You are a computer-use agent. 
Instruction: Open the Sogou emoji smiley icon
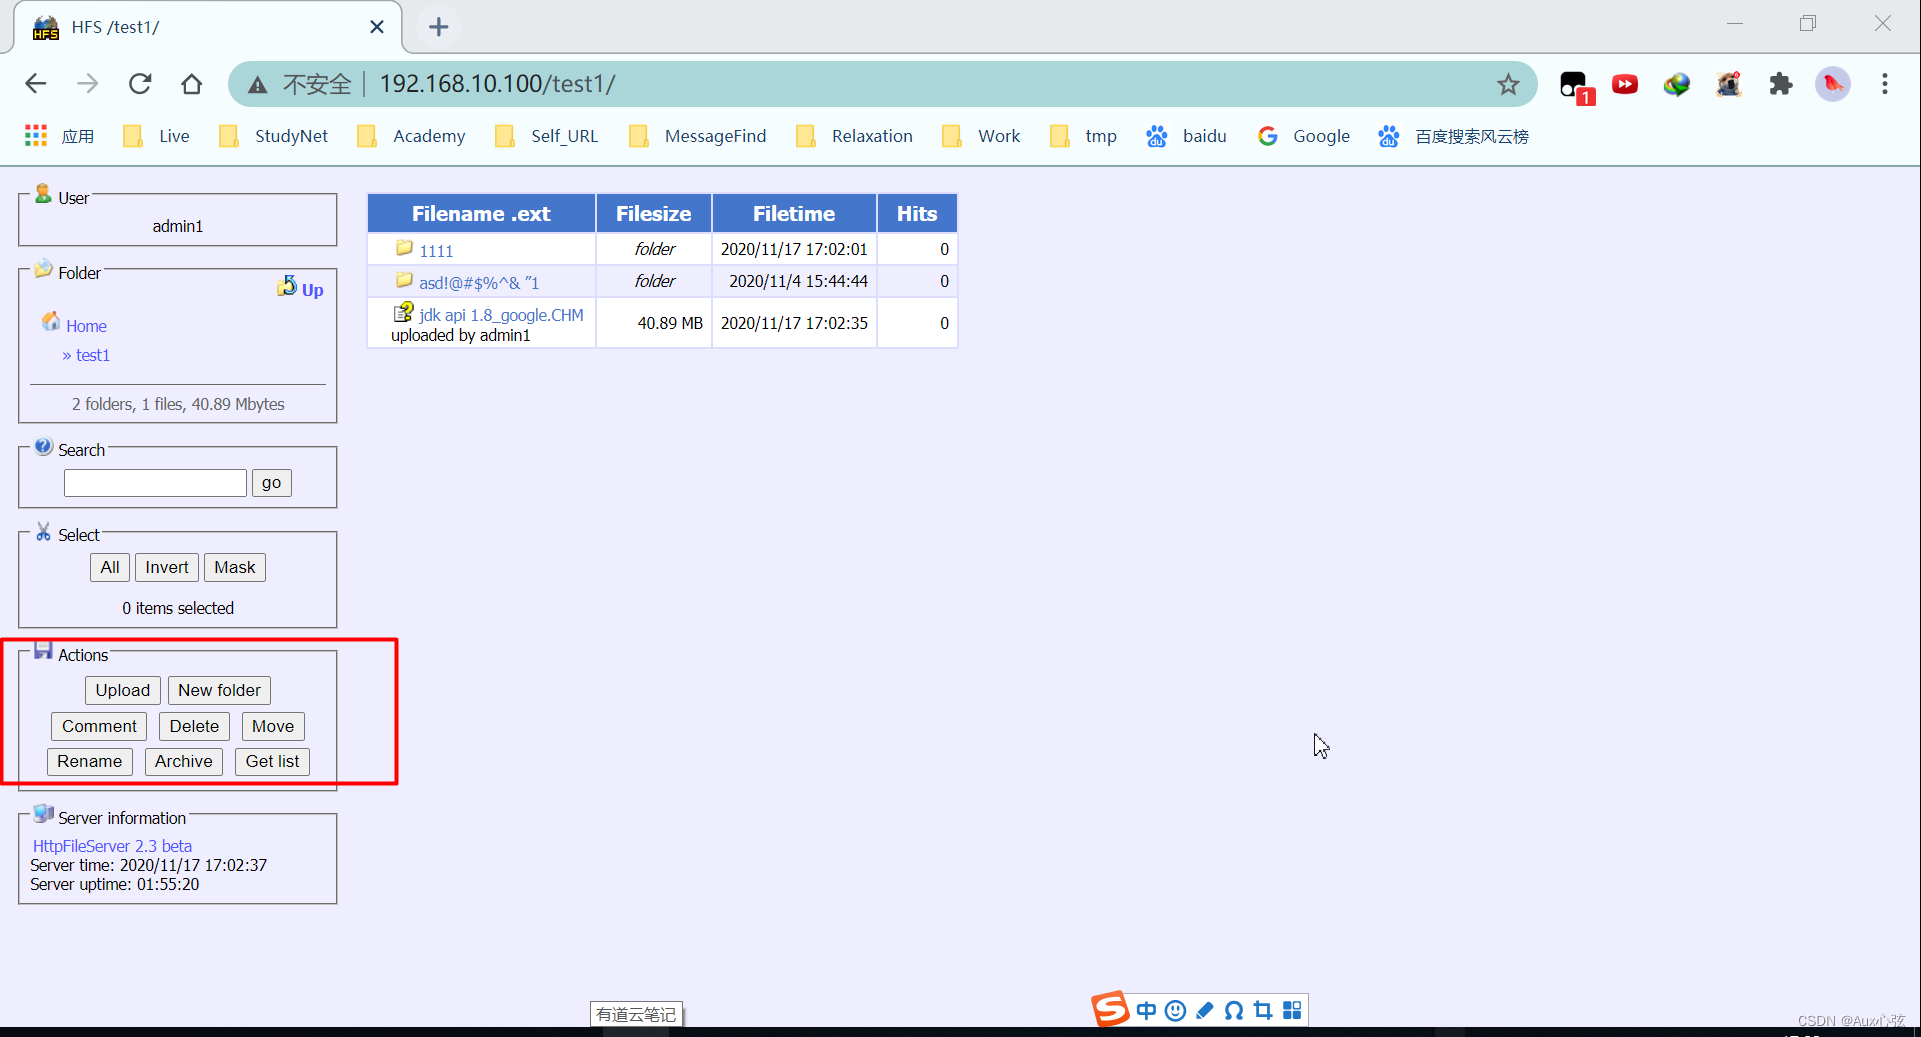1175,1011
